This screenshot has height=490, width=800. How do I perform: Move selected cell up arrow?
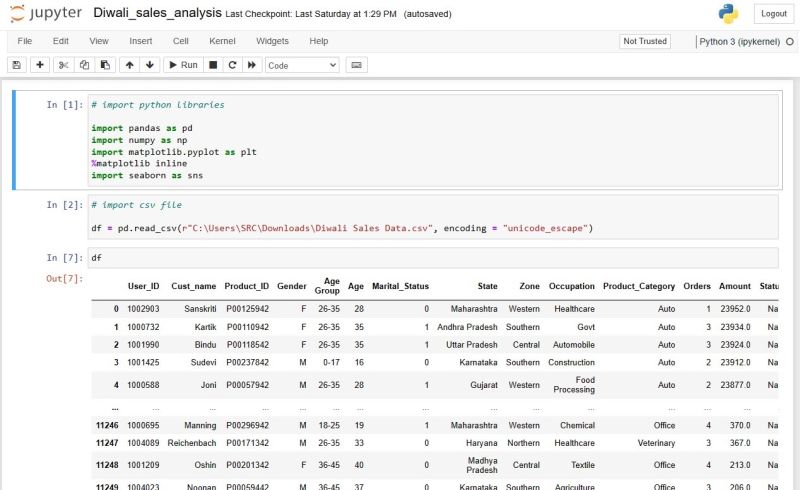tap(130, 65)
